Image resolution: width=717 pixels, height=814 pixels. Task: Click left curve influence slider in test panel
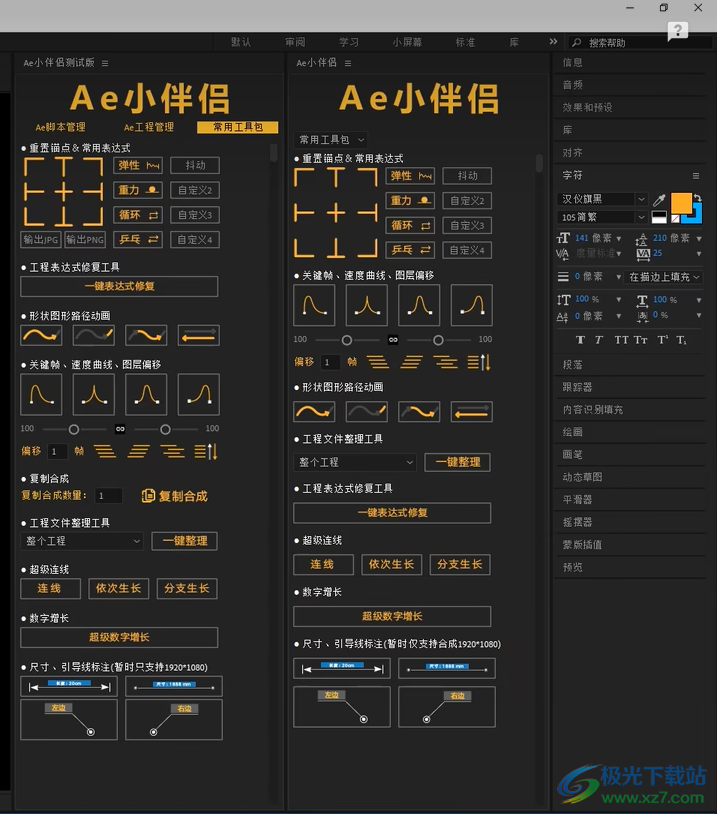[x=74, y=429]
